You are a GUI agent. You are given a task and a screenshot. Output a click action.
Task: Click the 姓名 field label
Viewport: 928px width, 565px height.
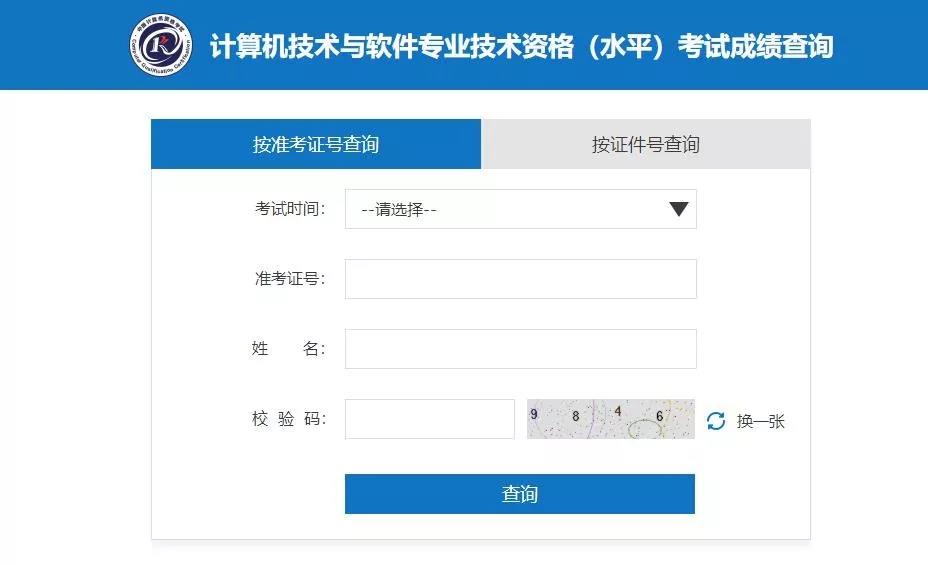[x=288, y=348]
